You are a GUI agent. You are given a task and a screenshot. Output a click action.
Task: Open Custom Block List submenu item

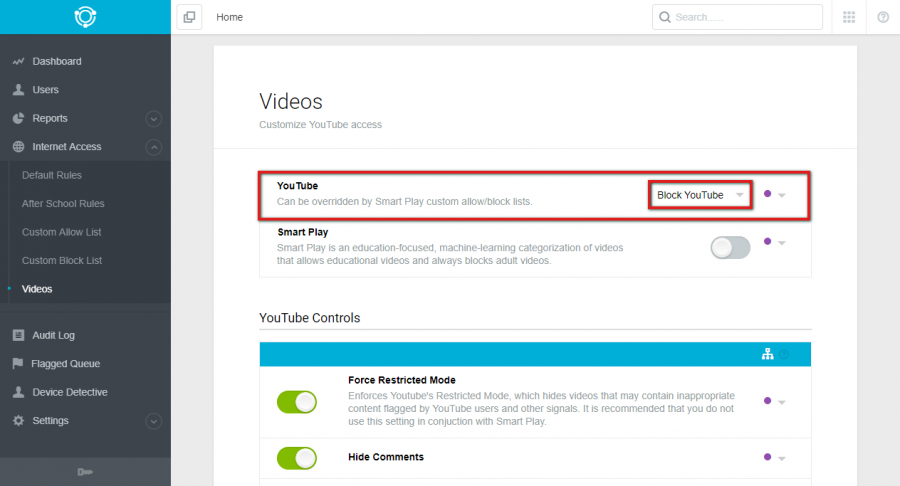click(62, 261)
